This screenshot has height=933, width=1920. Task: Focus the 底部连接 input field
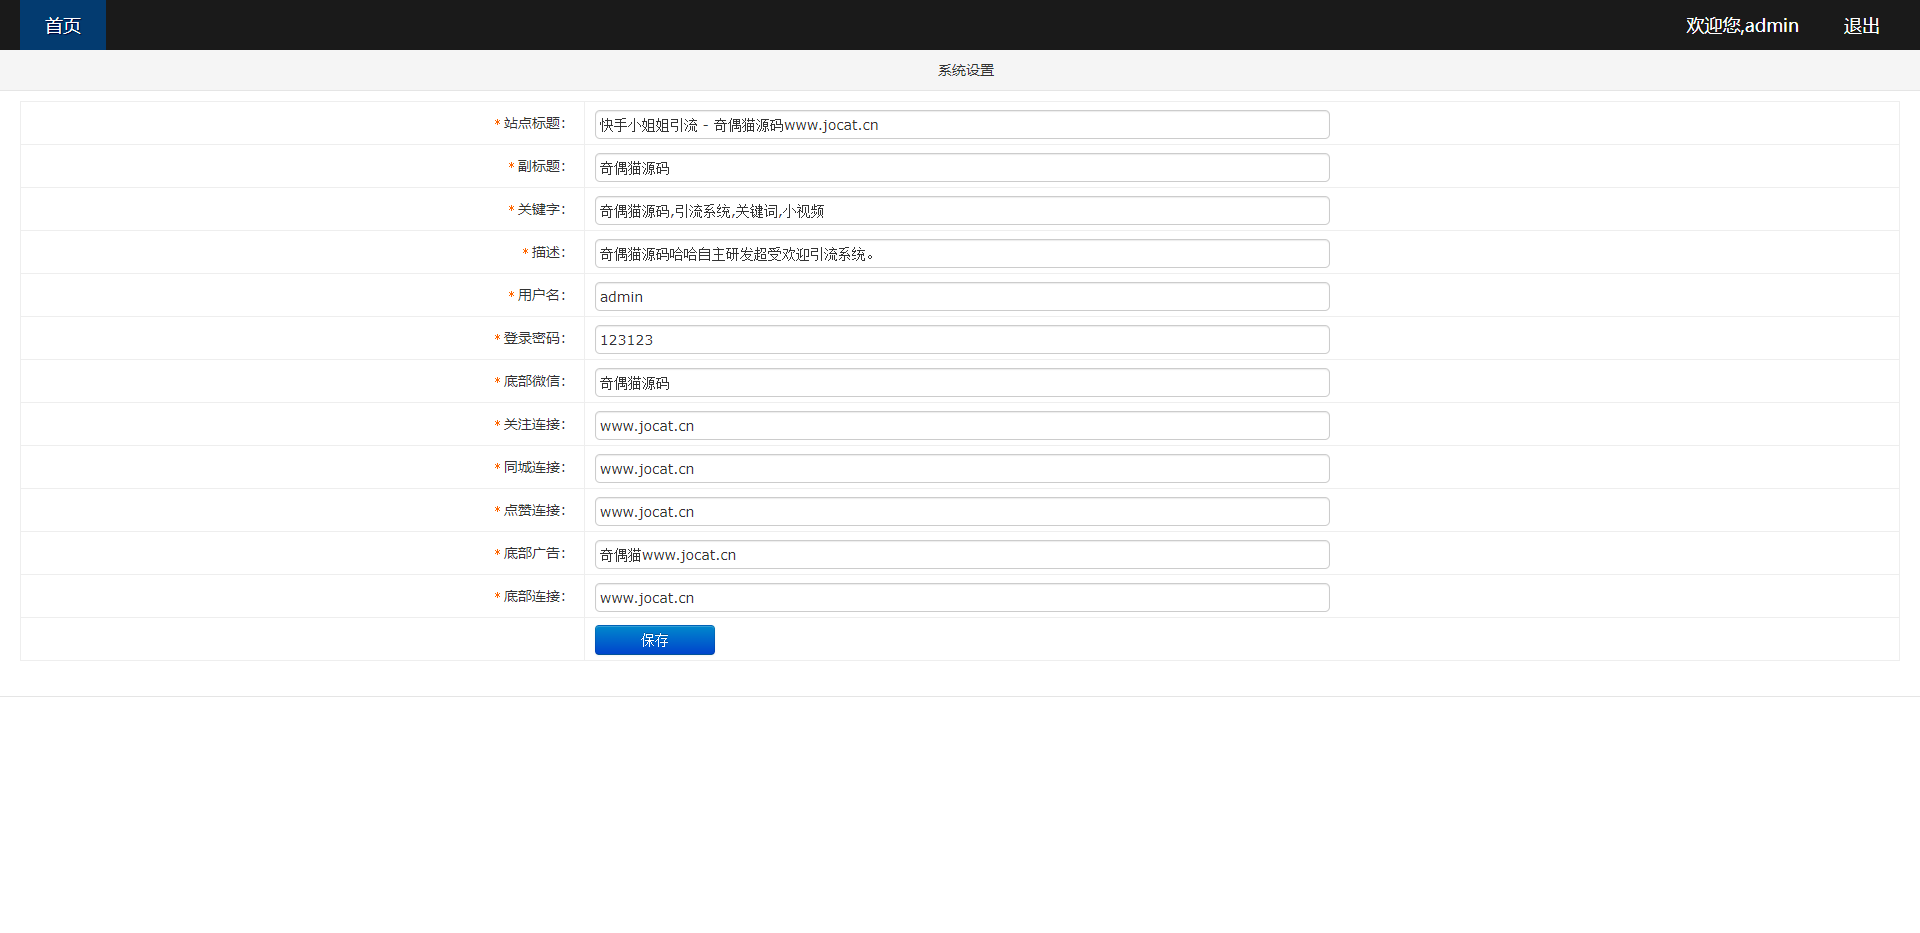point(962,598)
